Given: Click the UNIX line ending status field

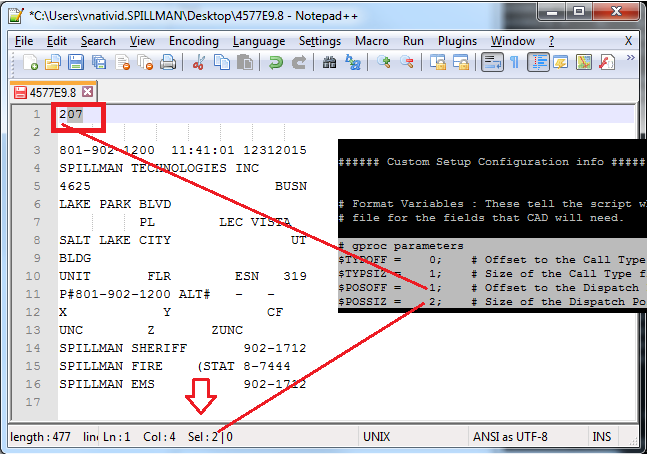Looking at the screenshot, I should pos(376,437).
